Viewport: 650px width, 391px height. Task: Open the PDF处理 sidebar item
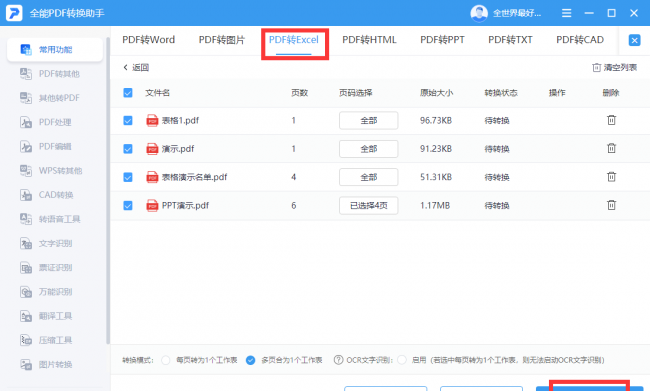(x=46, y=122)
